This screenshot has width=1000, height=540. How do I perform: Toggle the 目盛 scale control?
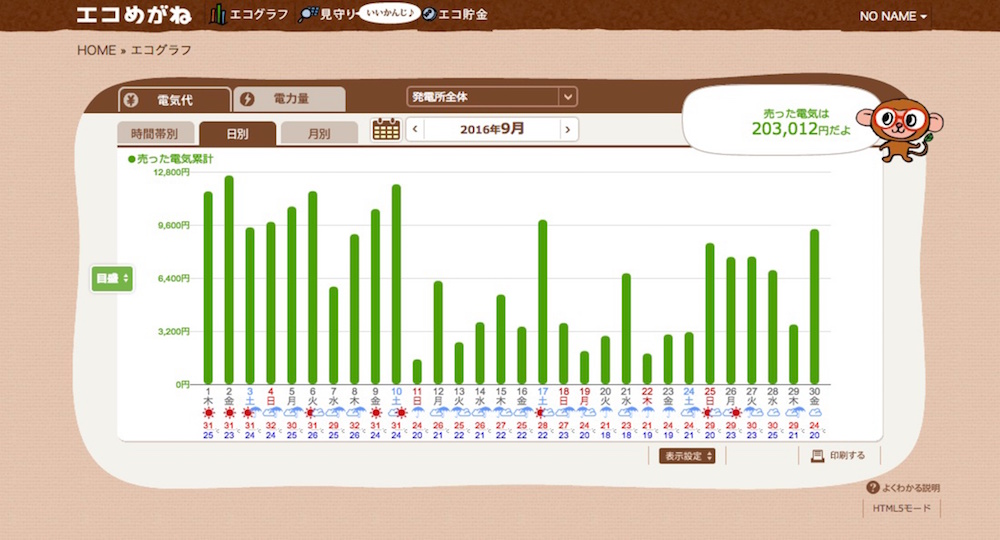click(x=112, y=278)
